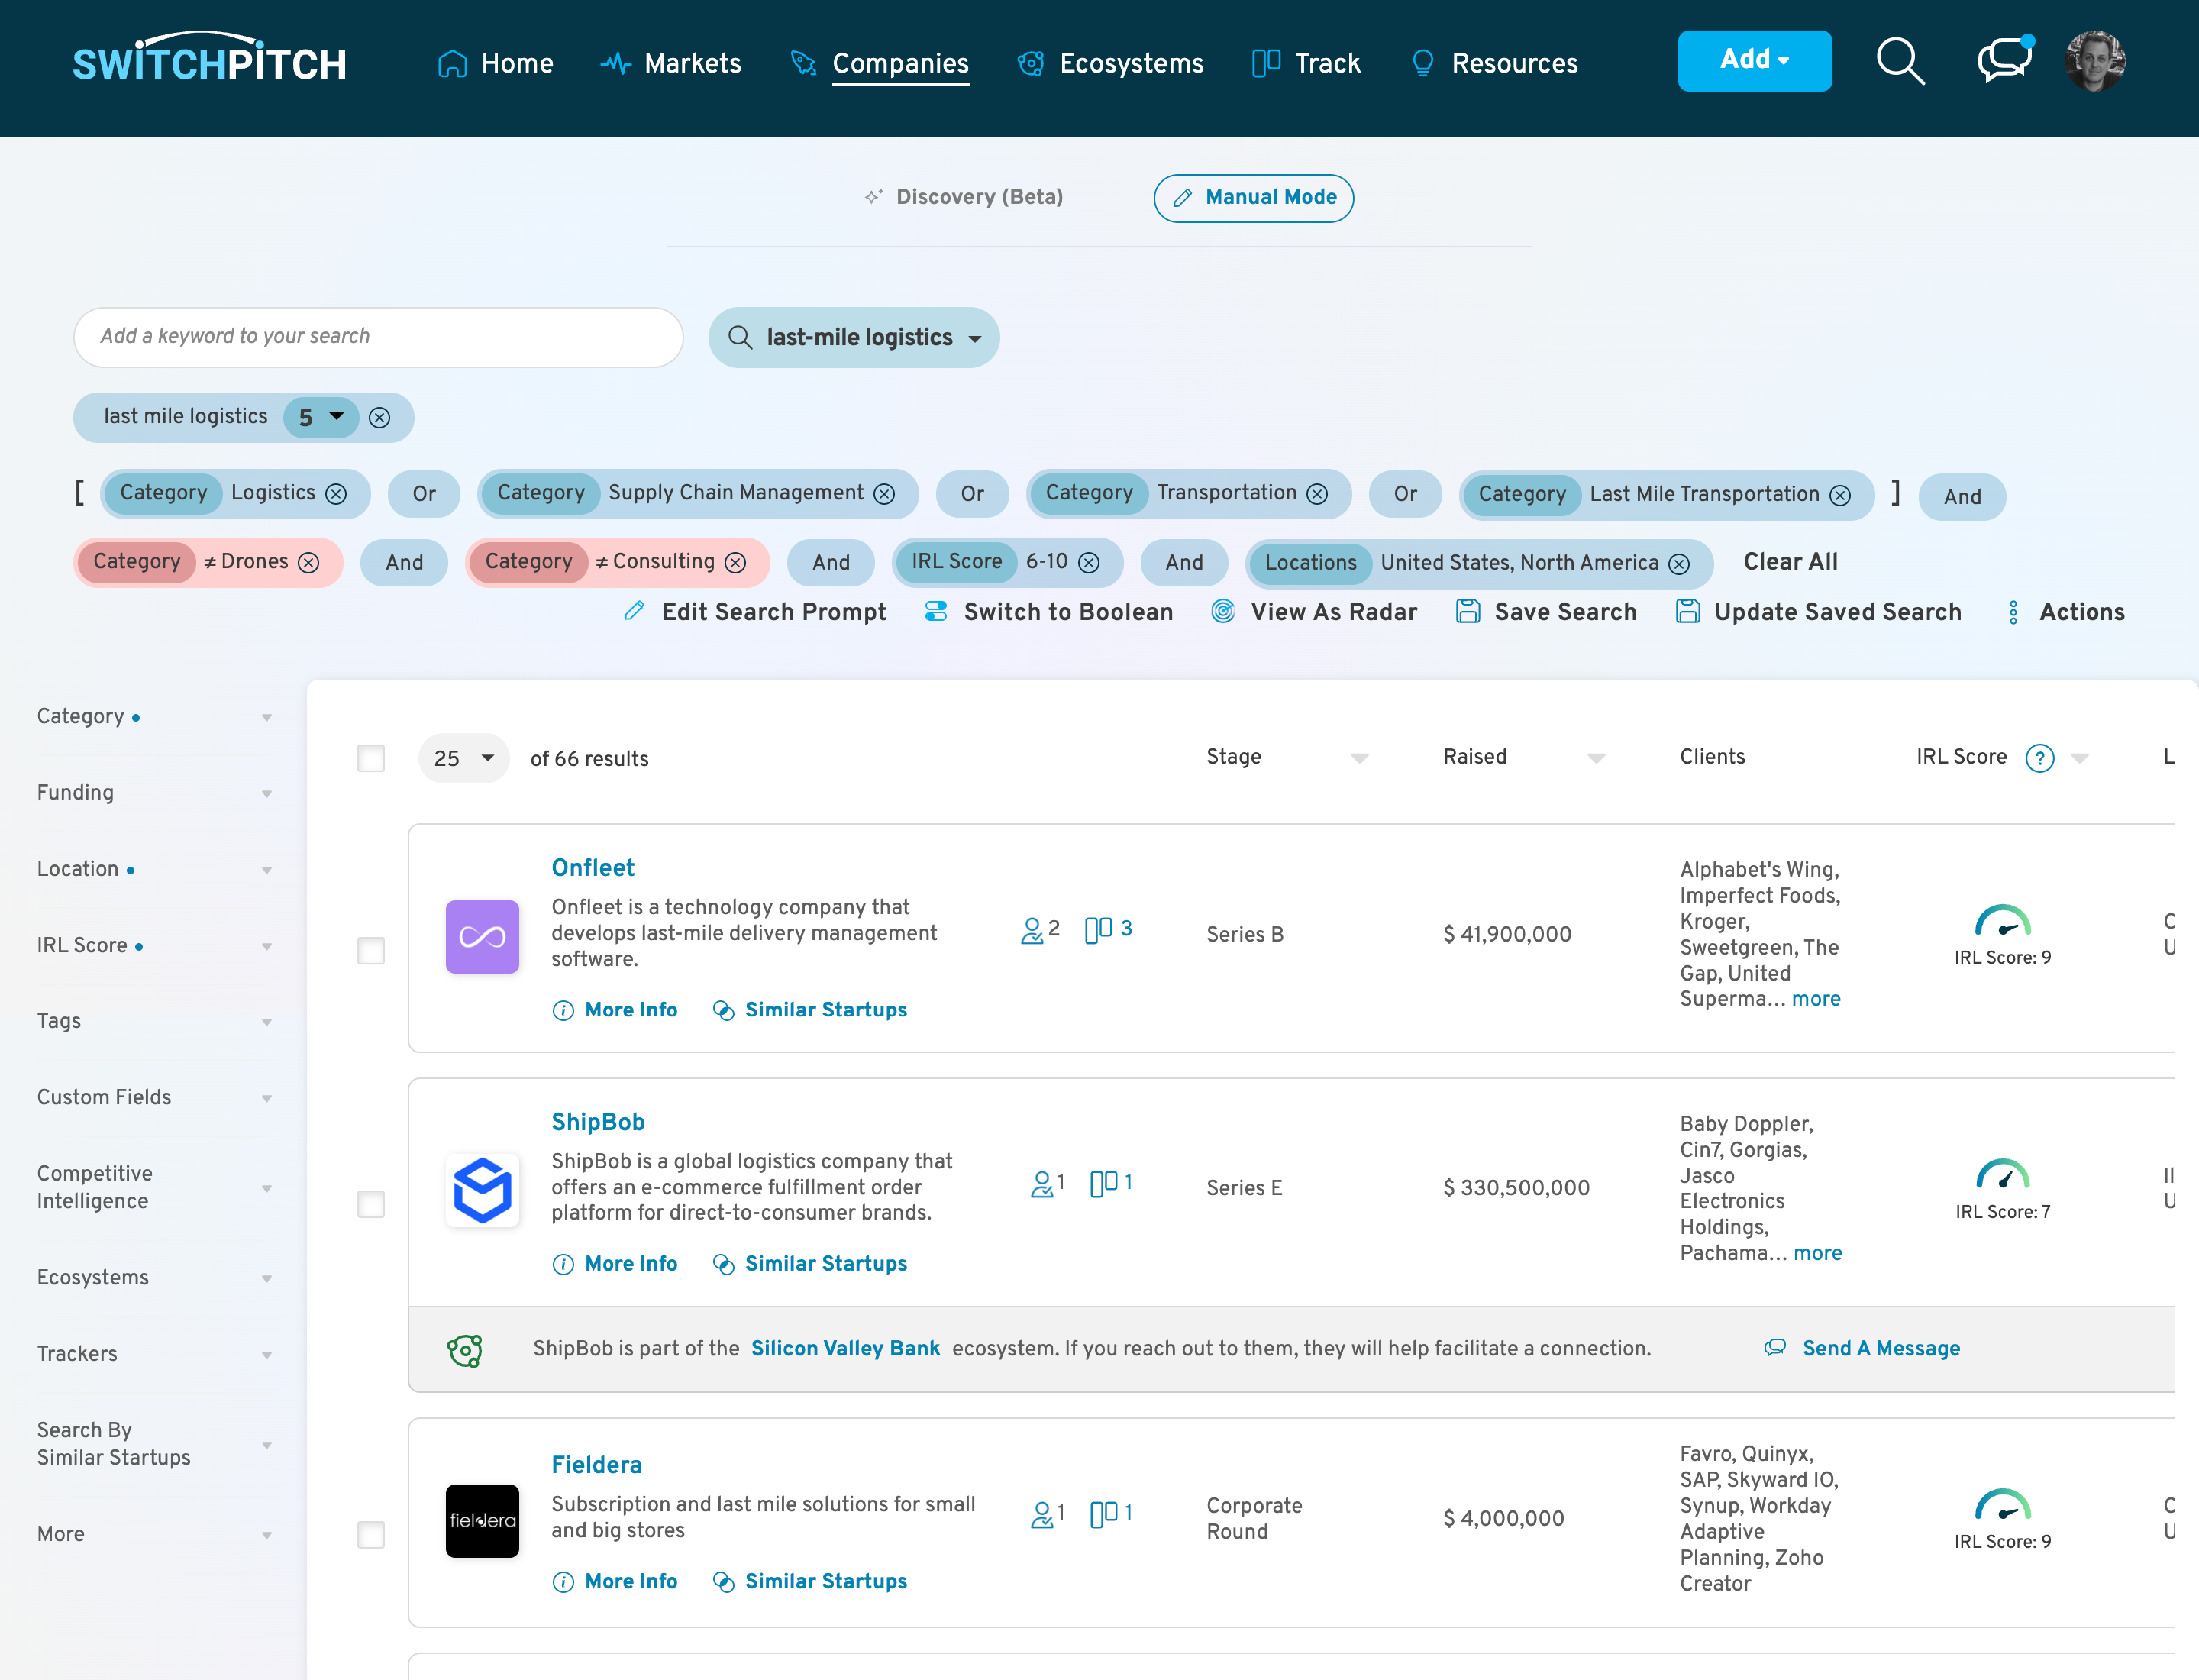Open the Ecosystems nav item
This screenshot has width=2199, height=1680.
click(x=1110, y=63)
